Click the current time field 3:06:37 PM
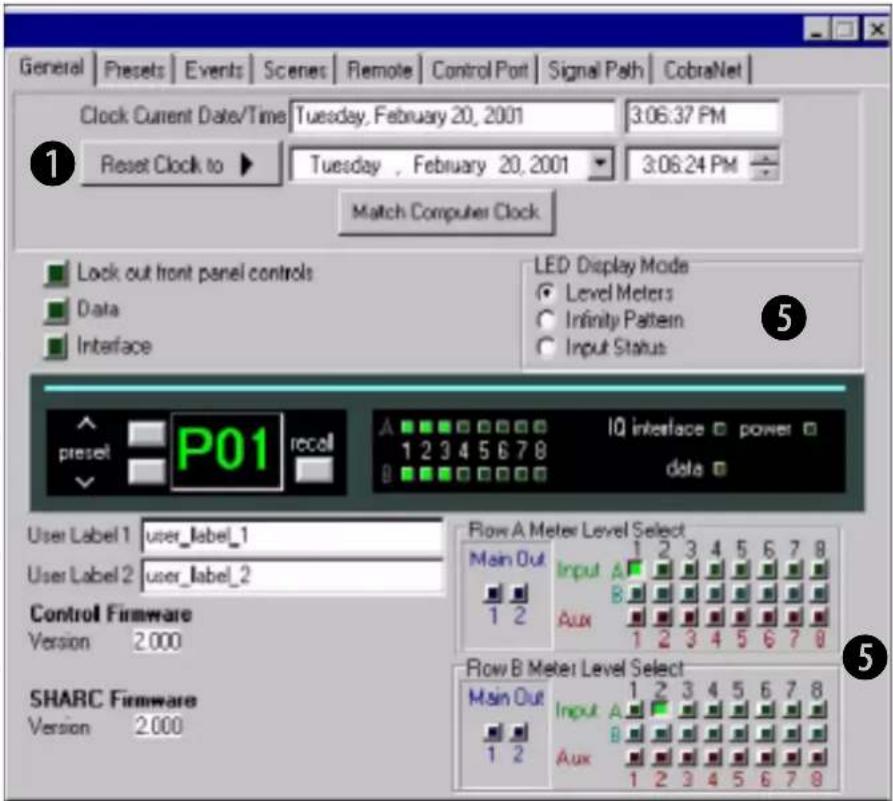Viewport: 893px width, 801px height. pos(702,116)
